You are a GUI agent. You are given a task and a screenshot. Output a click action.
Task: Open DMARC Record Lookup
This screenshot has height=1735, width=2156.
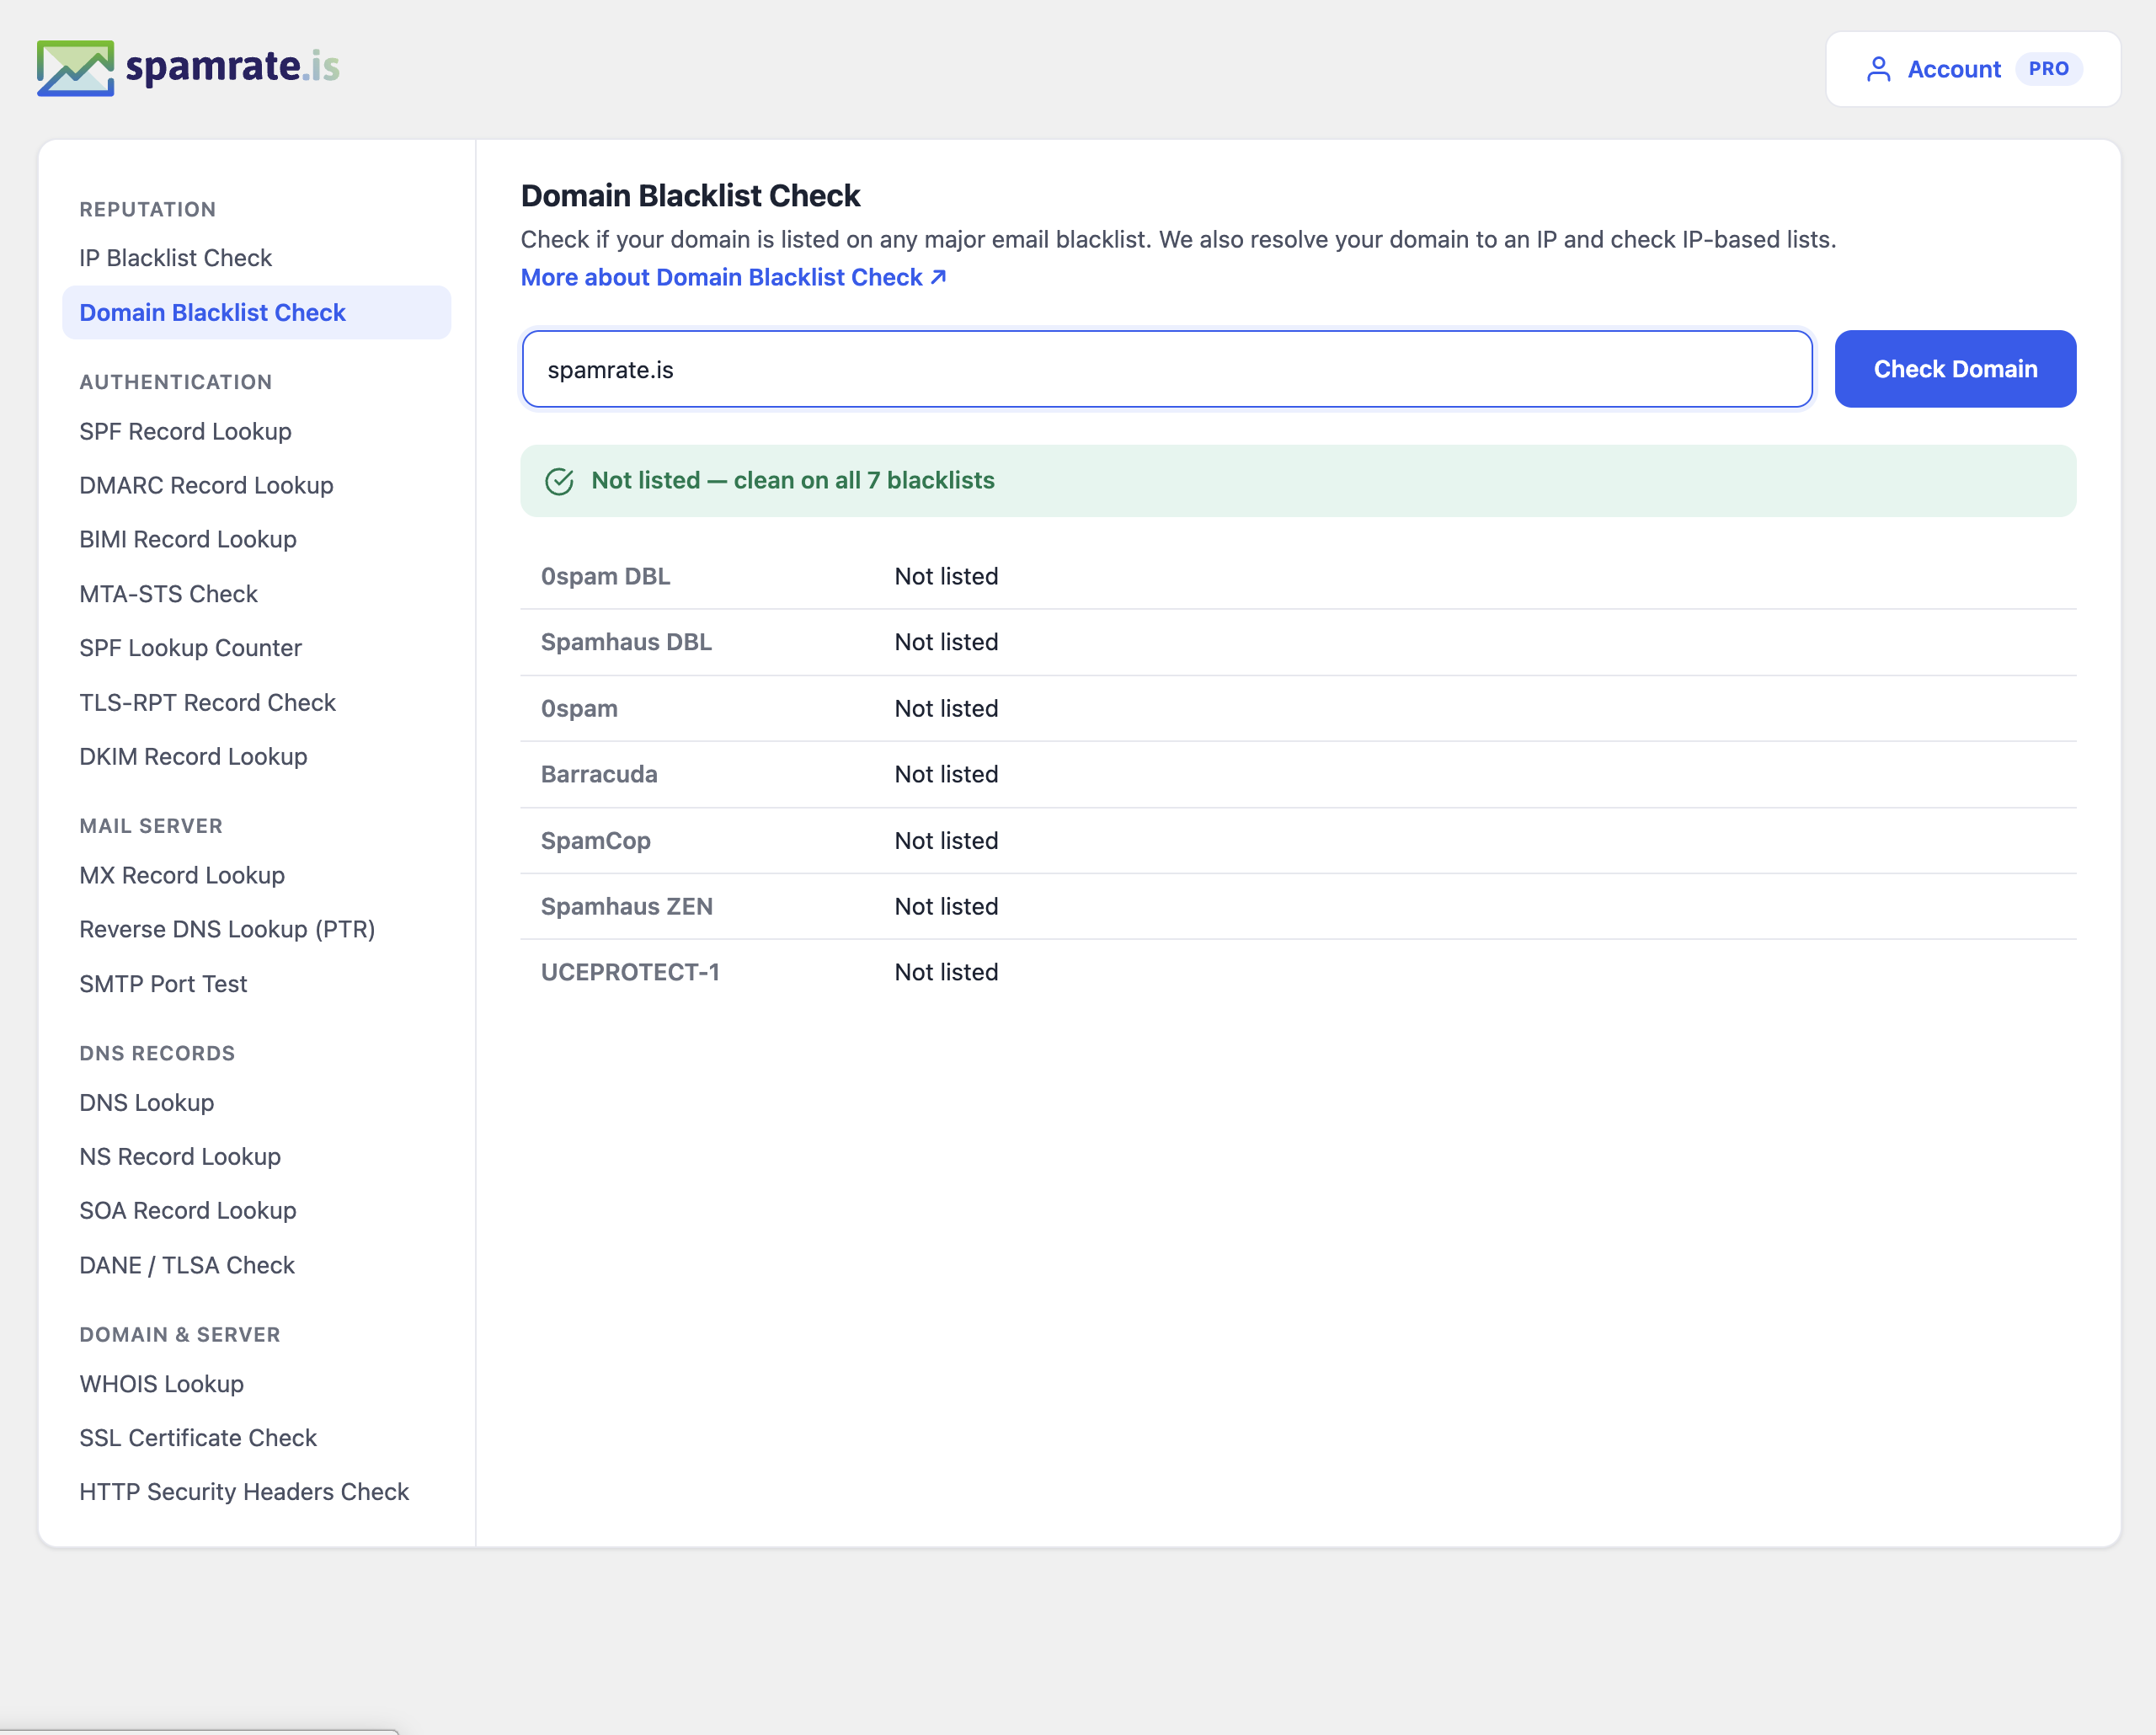click(x=206, y=485)
